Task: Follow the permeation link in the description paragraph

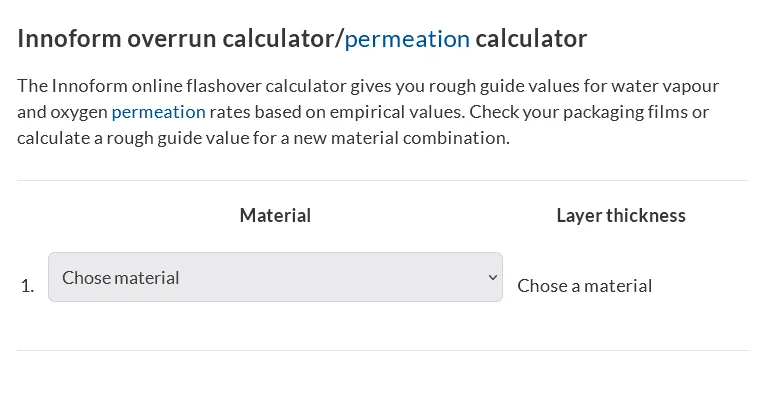Action: coord(158,112)
